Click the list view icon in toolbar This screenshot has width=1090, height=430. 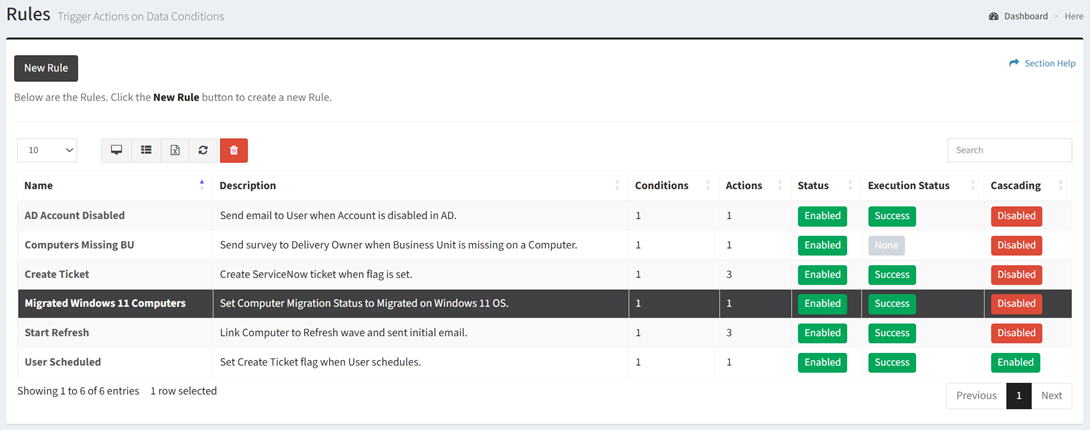[x=146, y=150]
